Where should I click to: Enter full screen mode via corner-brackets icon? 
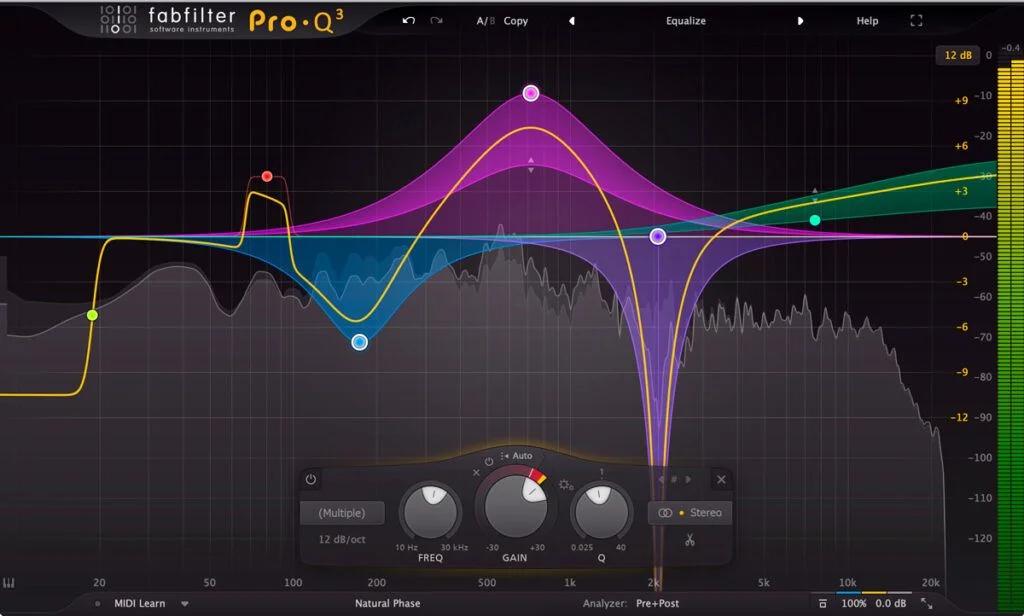click(916, 21)
